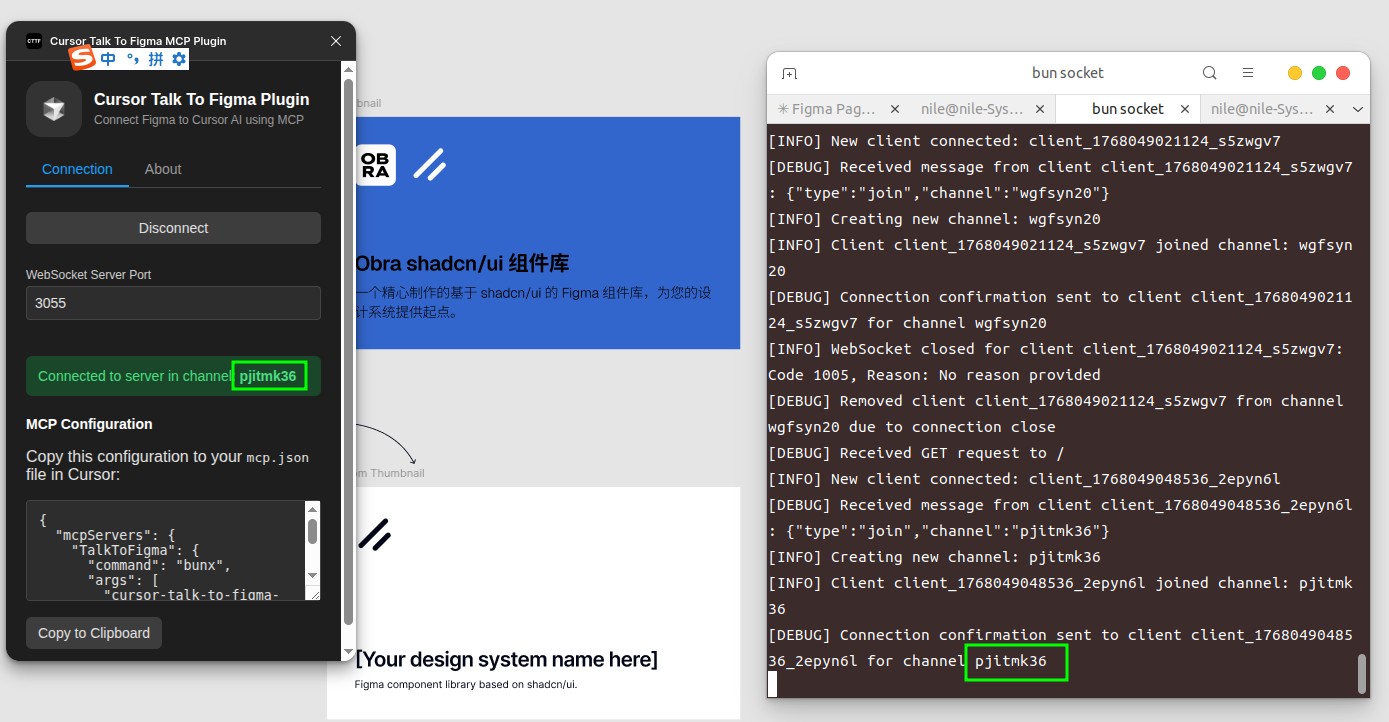Close the 'bun socket' terminal tab
The width and height of the screenshot is (1389, 722).
coord(1185,109)
